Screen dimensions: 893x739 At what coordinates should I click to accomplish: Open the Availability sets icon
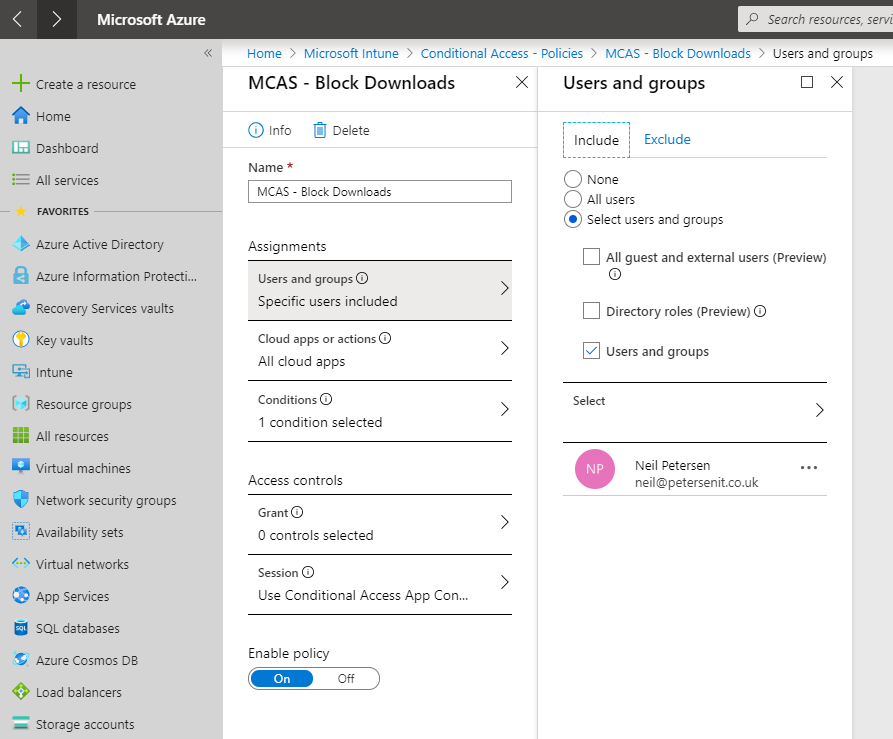[x=21, y=532]
